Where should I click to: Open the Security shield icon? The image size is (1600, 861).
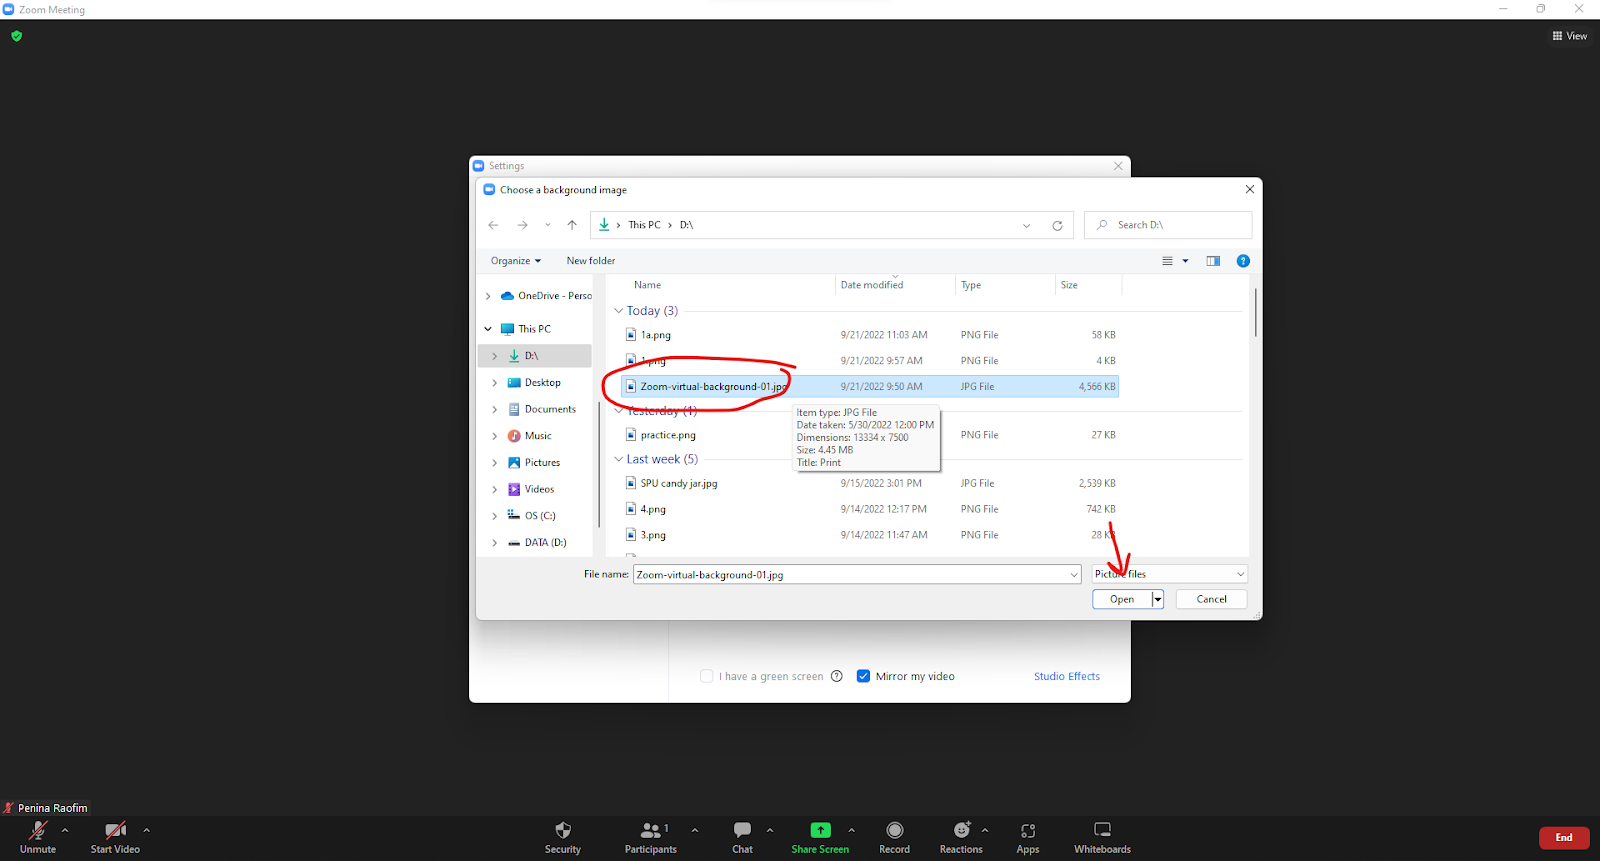[563, 830]
